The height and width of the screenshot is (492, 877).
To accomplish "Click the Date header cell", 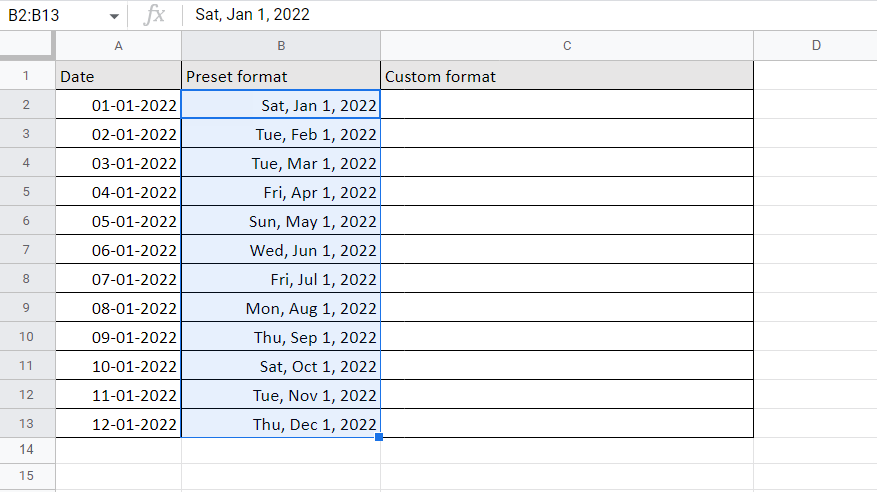I will click(x=119, y=75).
